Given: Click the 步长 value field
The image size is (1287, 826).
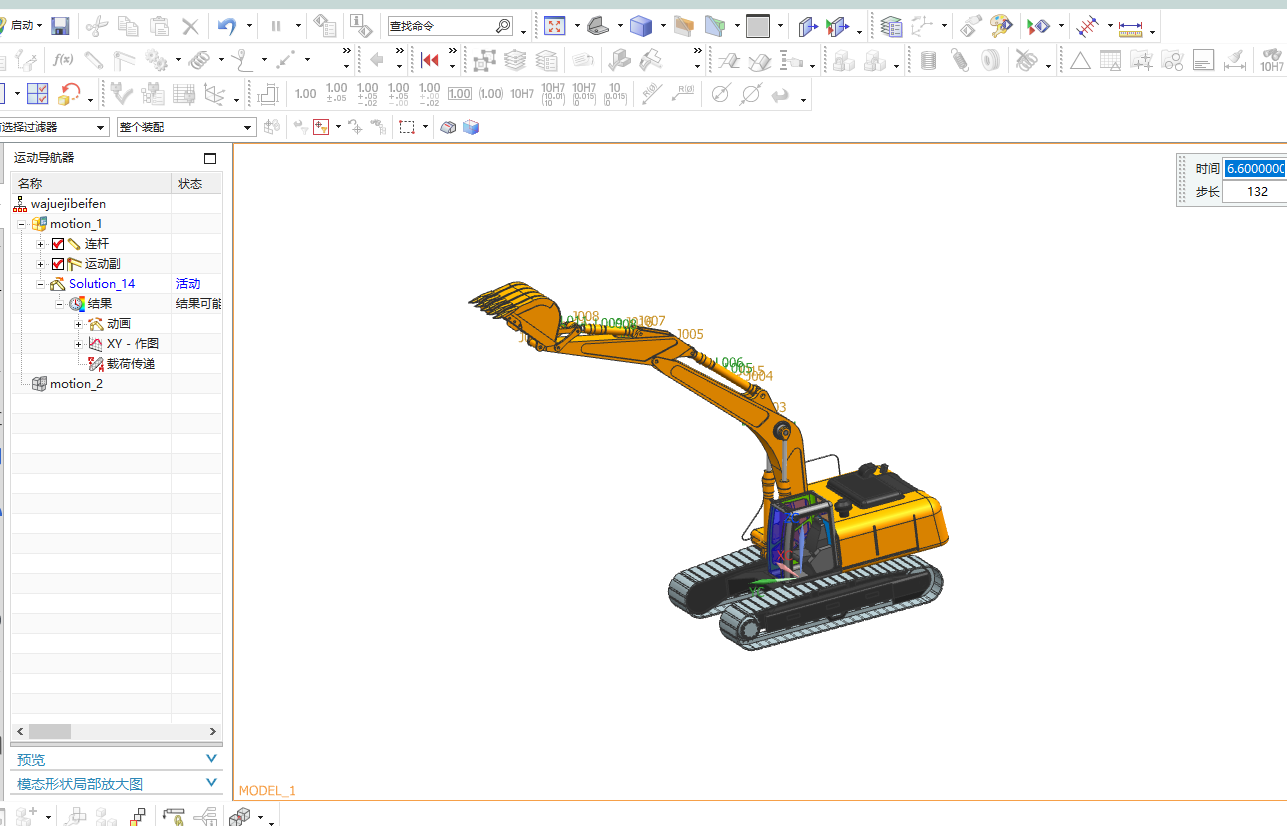Looking at the screenshot, I should 1256,191.
